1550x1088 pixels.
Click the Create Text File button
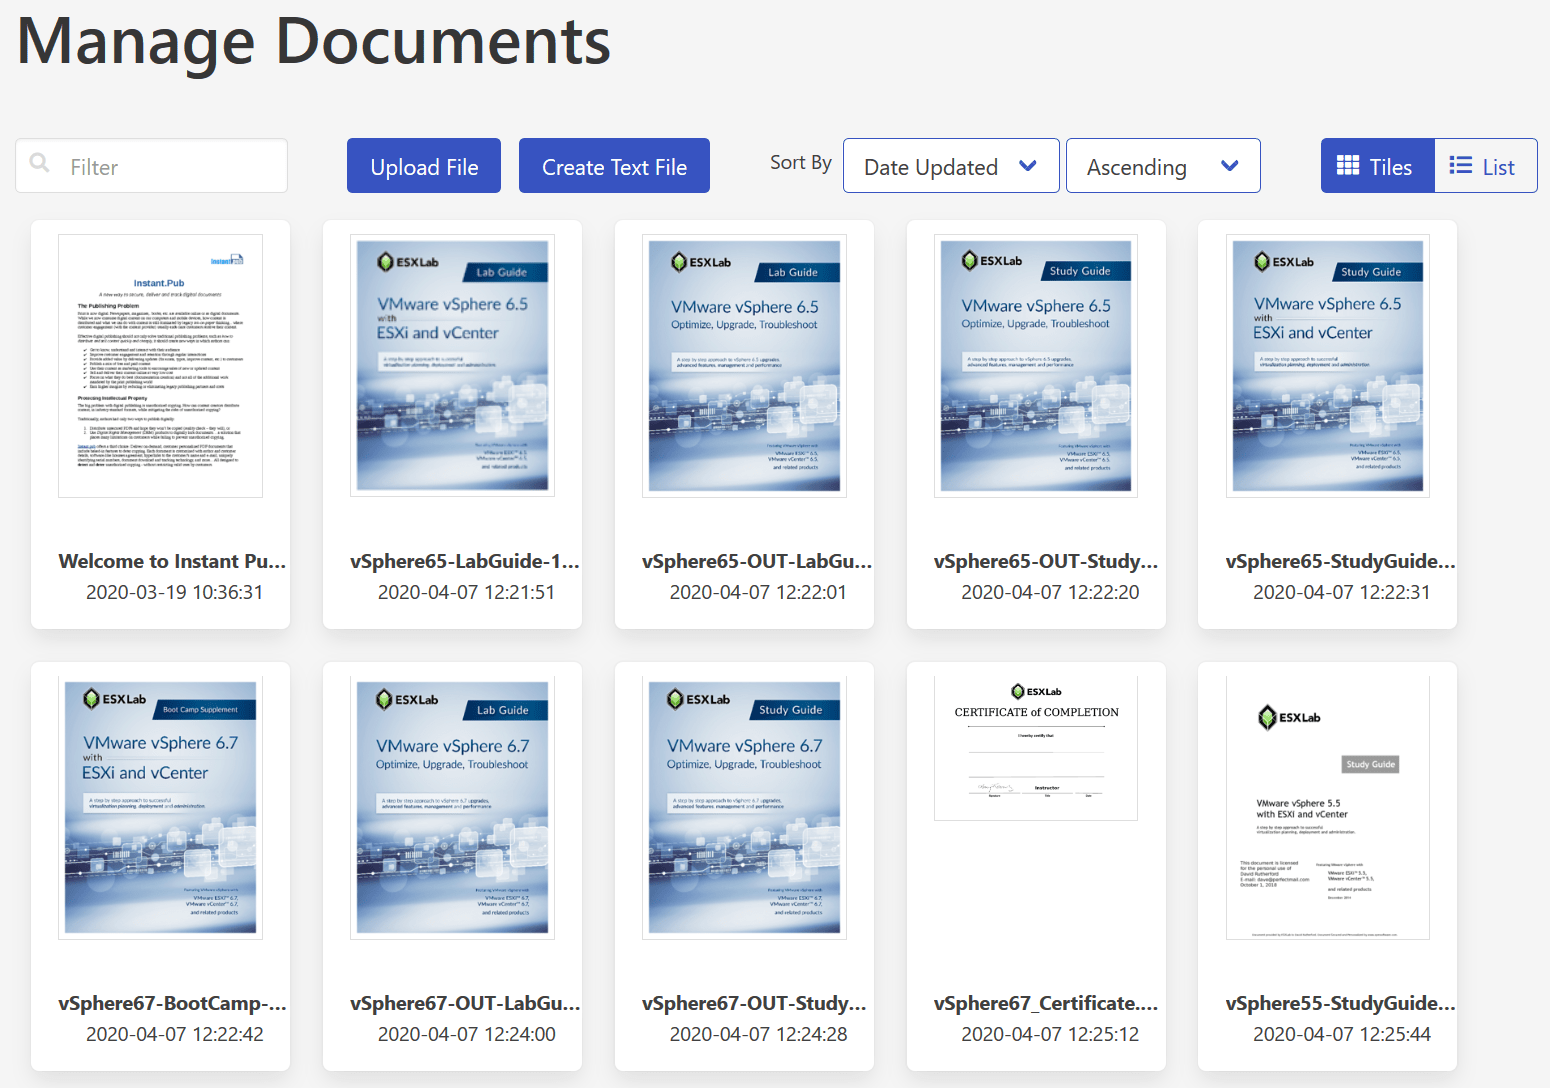pyautogui.click(x=614, y=165)
